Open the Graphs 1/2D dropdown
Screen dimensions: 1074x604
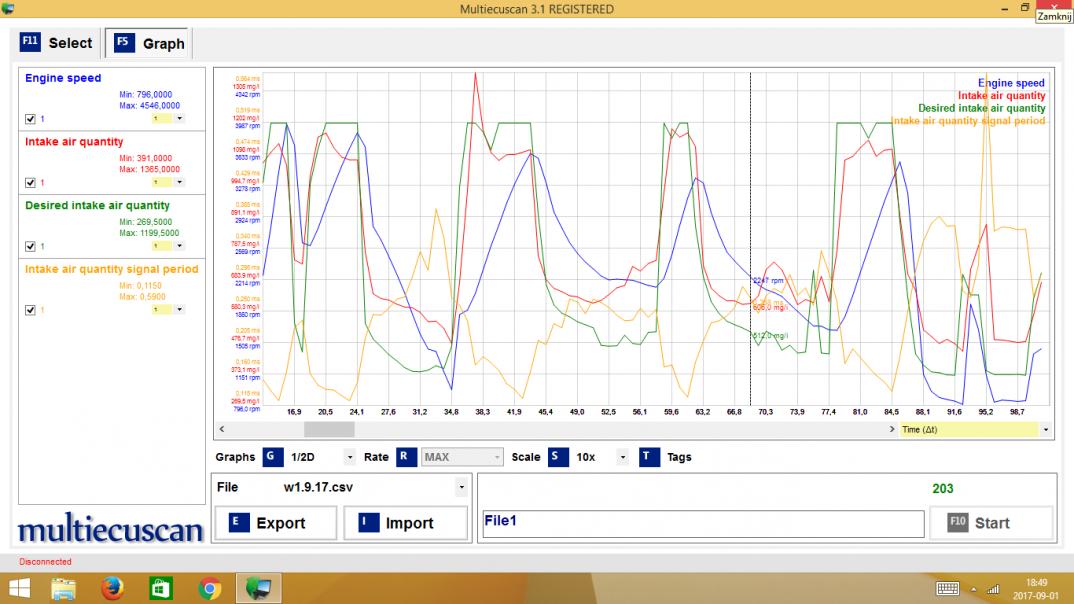pyautogui.click(x=349, y=457)
